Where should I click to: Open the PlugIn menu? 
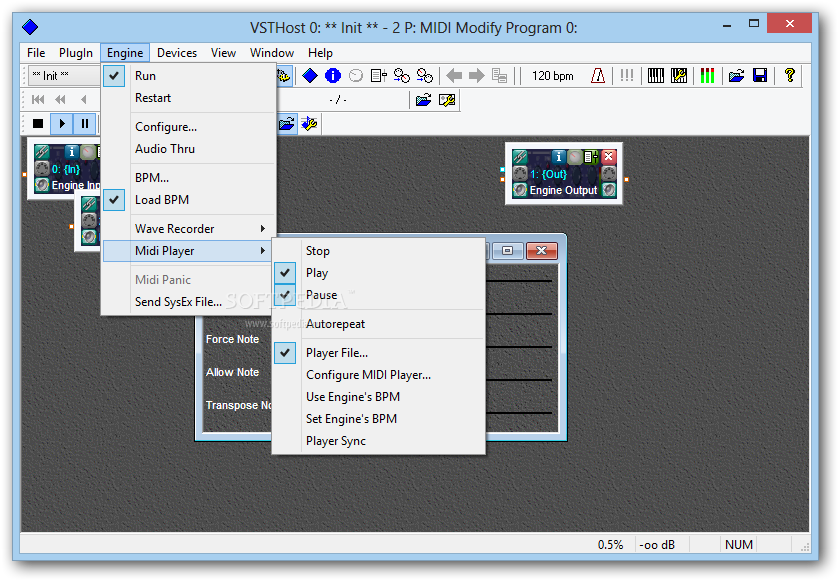click(75, 53)
